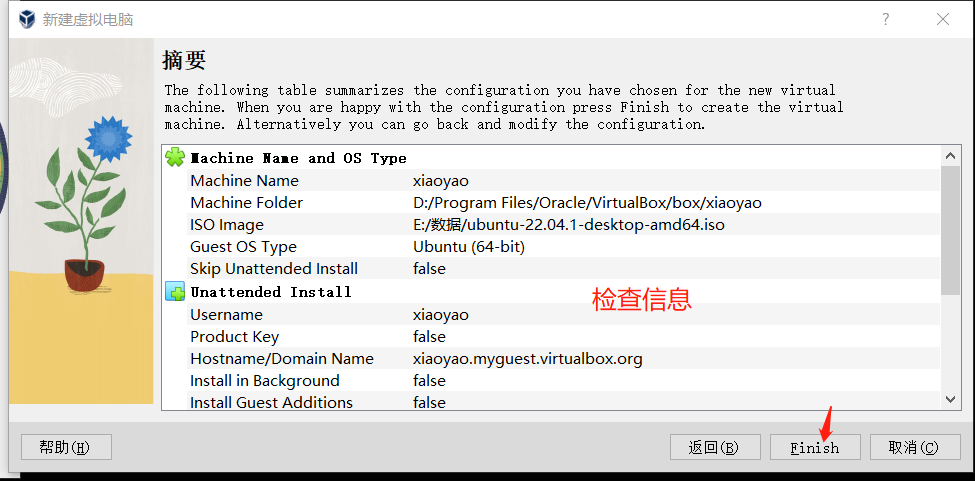Click the false value beside Skip Unattended Install
The image size is (975, 481).
(x=429, y=269)
